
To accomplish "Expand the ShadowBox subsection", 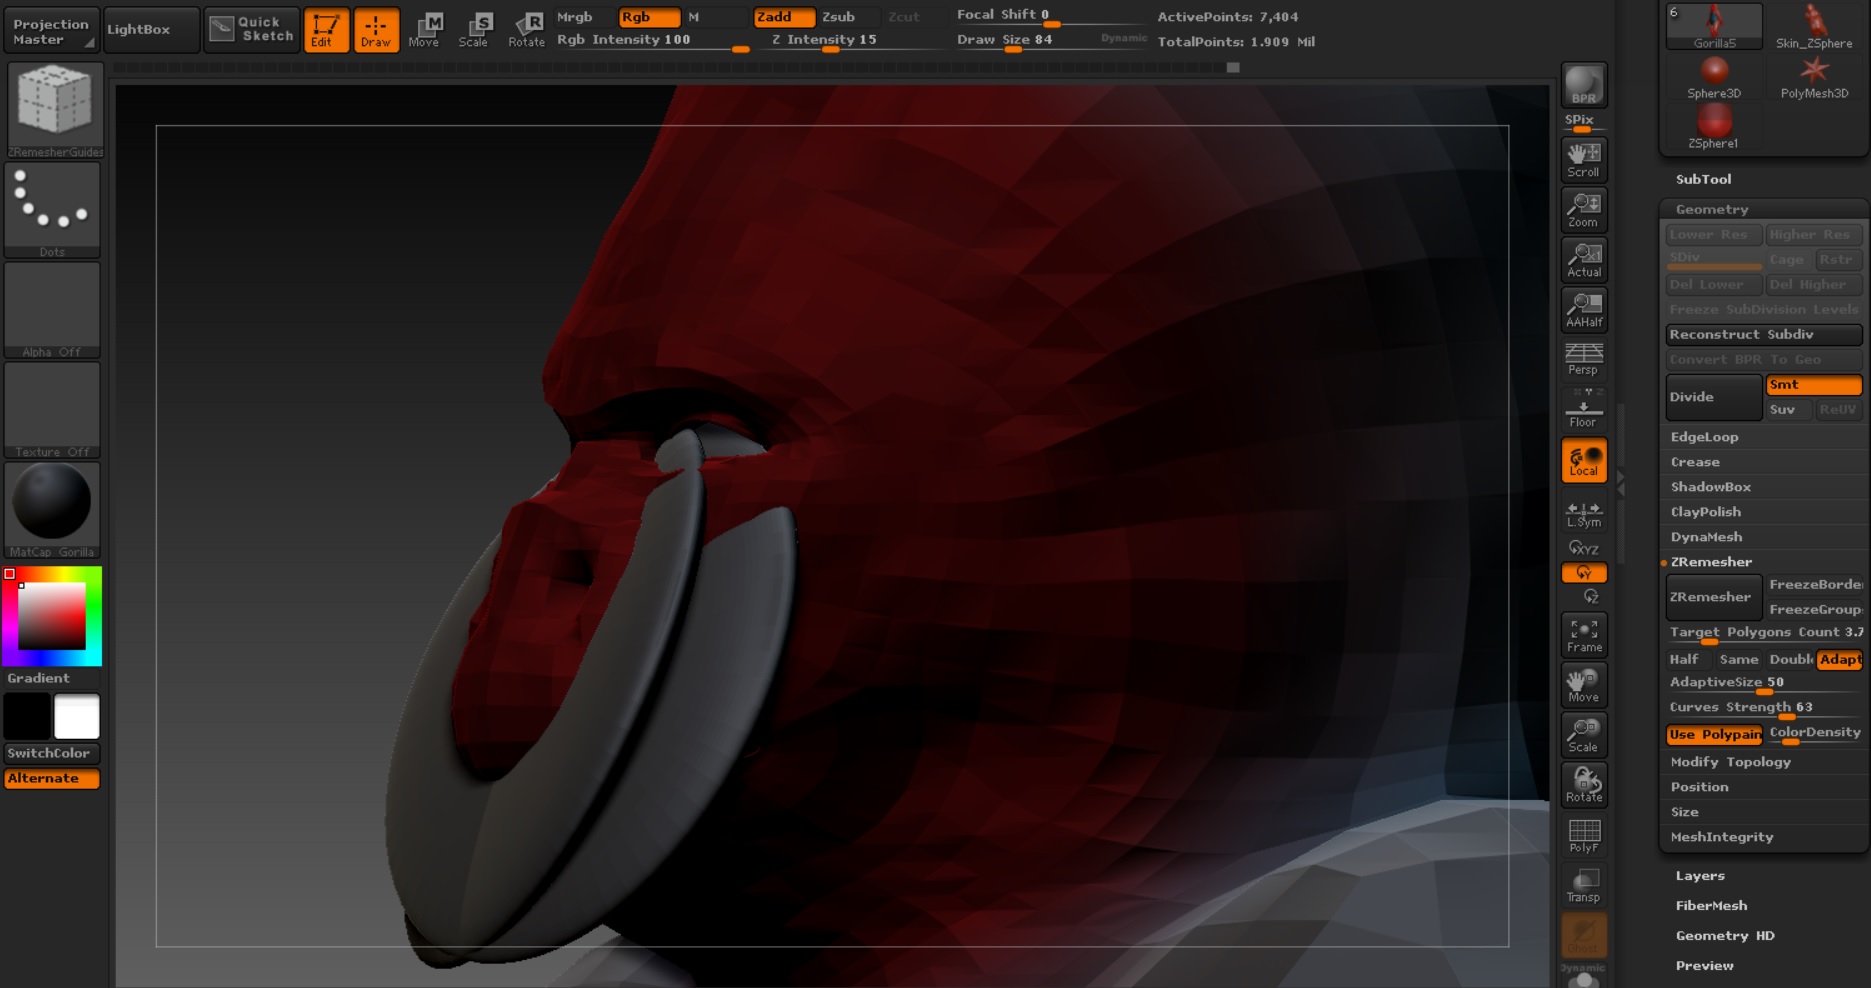I will (1710, 487).
